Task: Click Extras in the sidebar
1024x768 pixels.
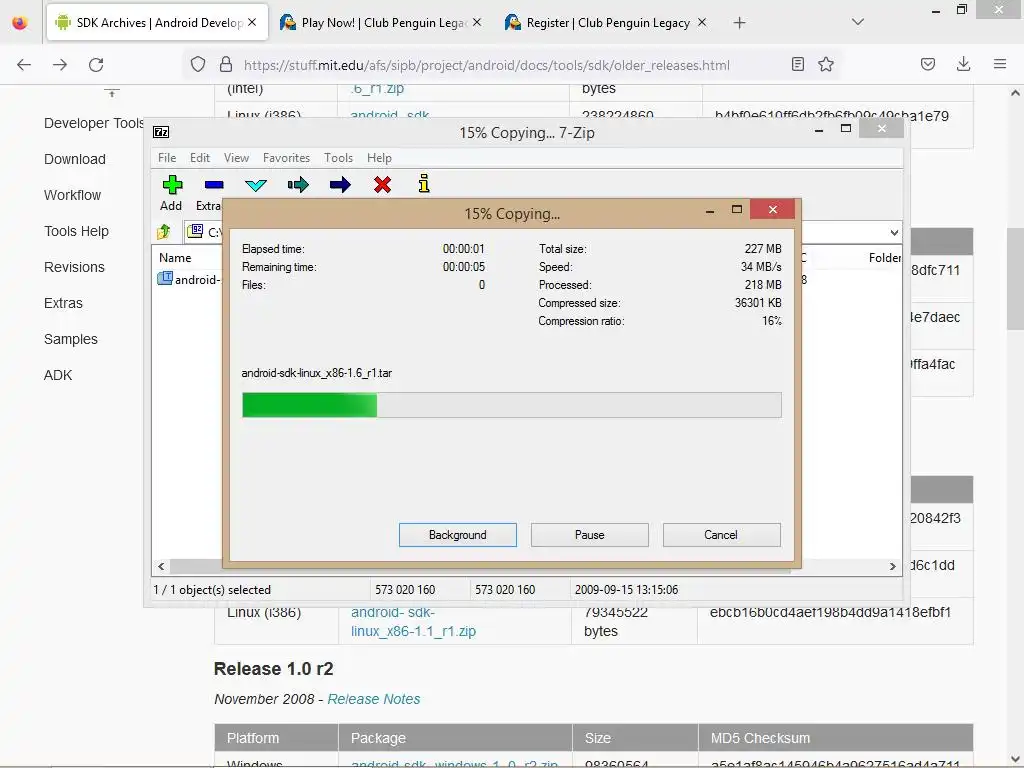Action: click(63, 303)
